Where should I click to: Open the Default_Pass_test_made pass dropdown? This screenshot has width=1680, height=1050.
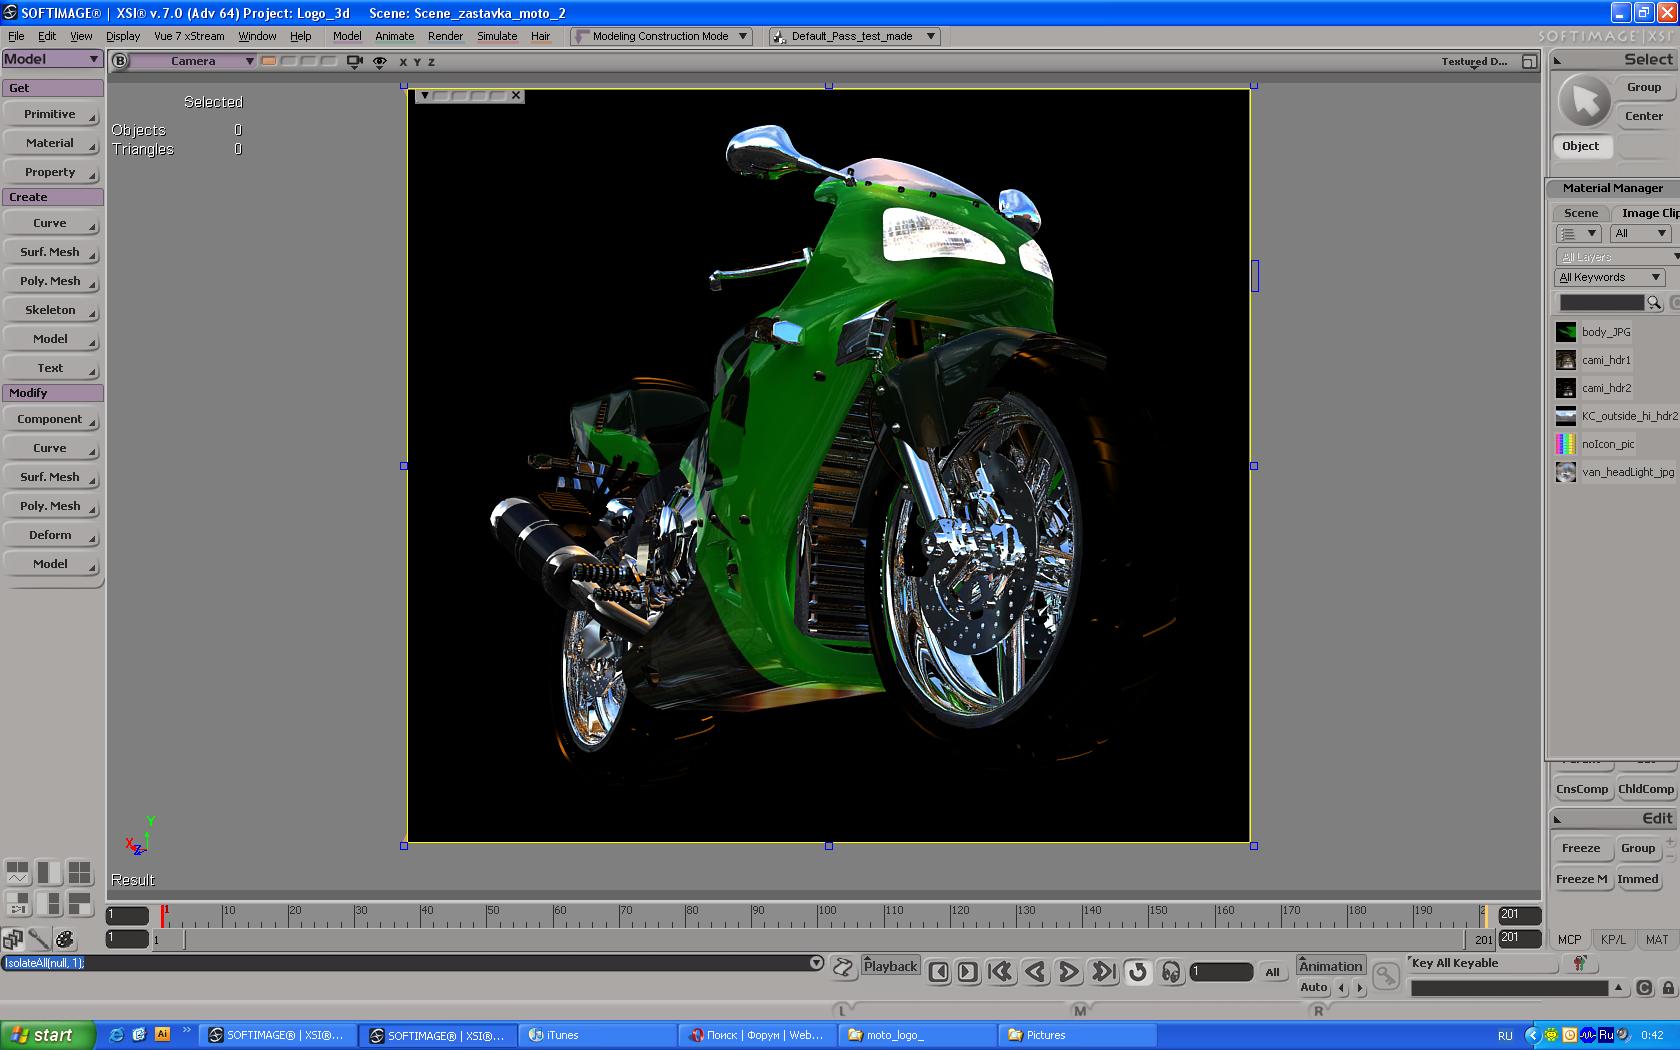[x=855, y=36]
